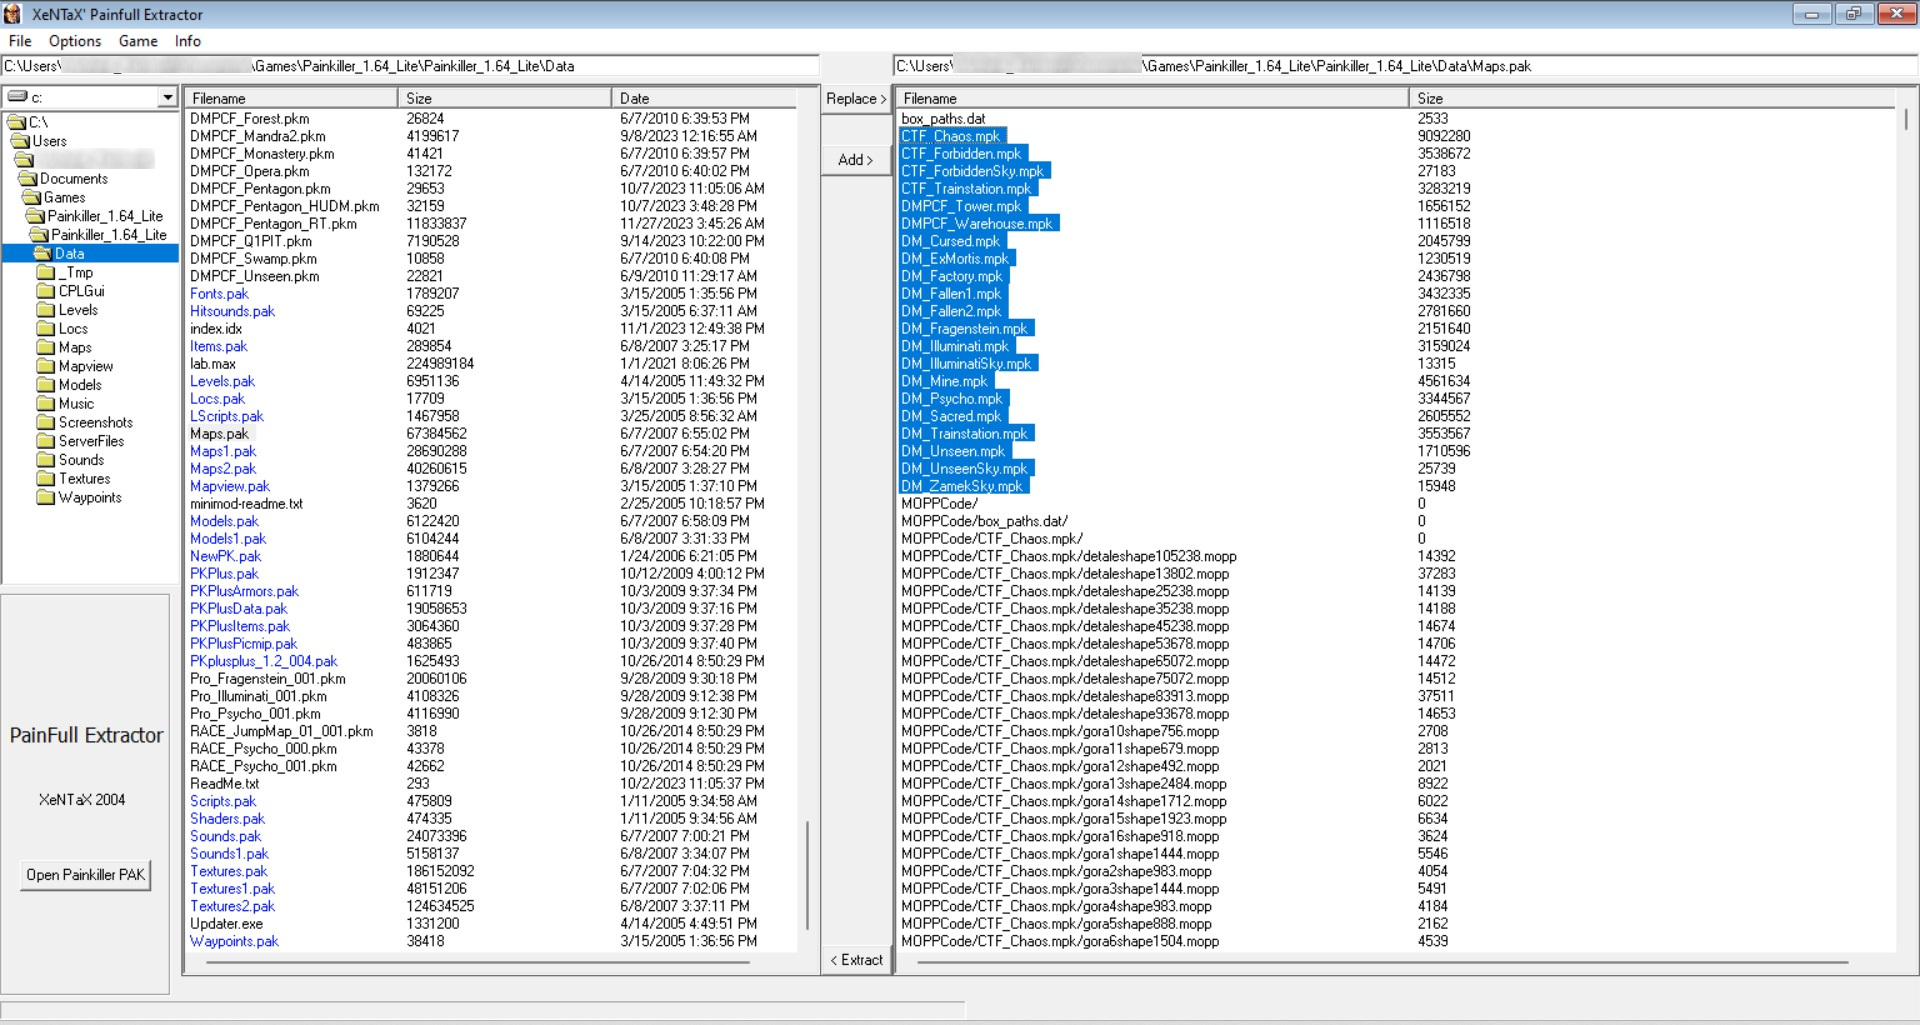The image size is (1920, 1025).
Task: Sort left list by Size column header
Action: tap(505, 98)
